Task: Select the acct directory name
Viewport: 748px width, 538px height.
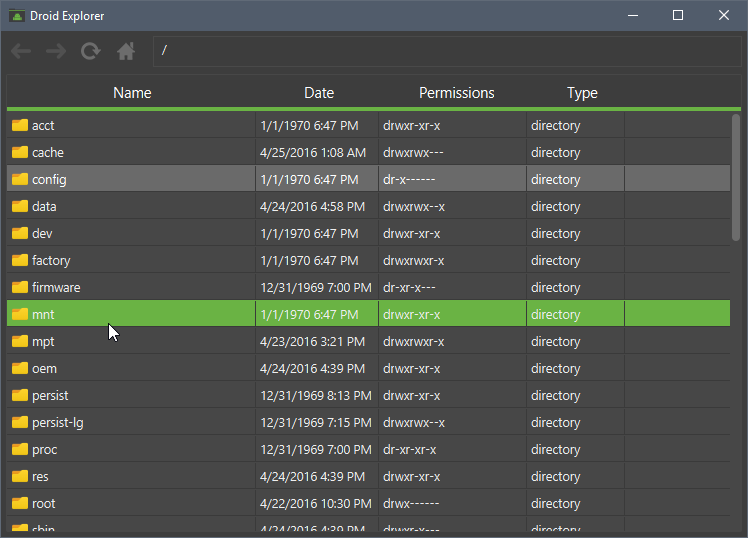Action: pos(43,125)
